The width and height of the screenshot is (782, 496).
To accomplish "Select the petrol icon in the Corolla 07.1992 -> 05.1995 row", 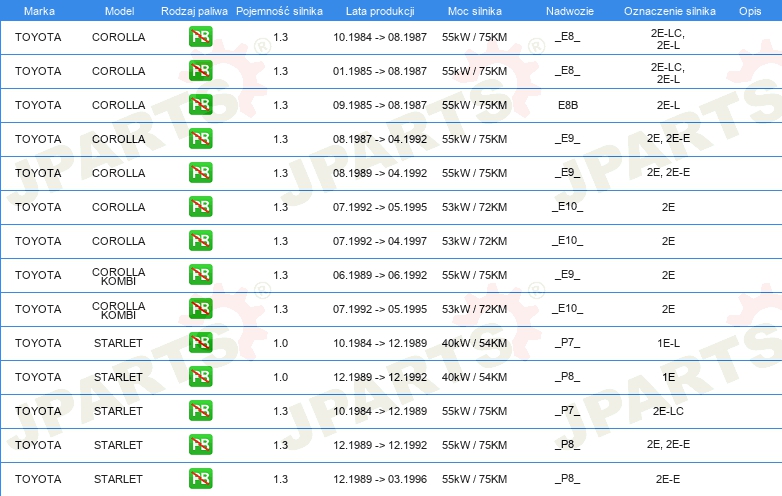I will coord(200,206).
